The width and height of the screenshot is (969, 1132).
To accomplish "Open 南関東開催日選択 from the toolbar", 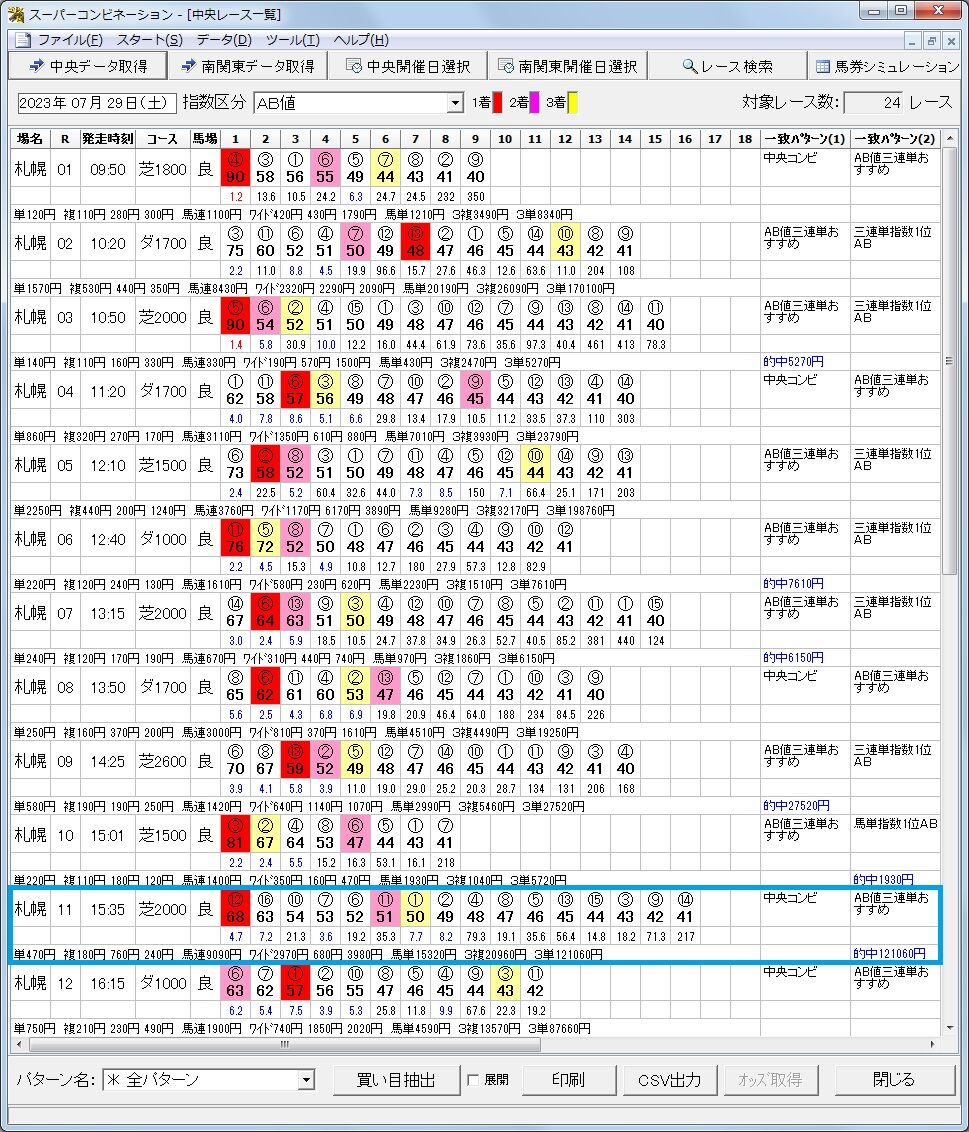I will pyautogui.click(x=568, y=66).
